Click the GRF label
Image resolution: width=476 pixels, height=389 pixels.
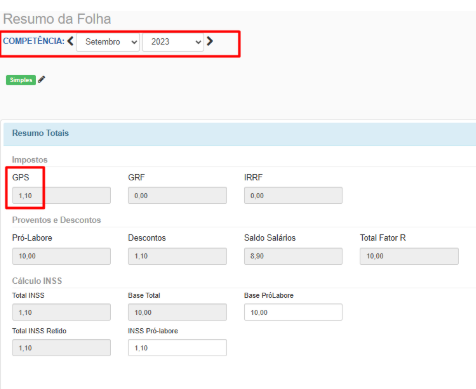[x=136, y=177]
